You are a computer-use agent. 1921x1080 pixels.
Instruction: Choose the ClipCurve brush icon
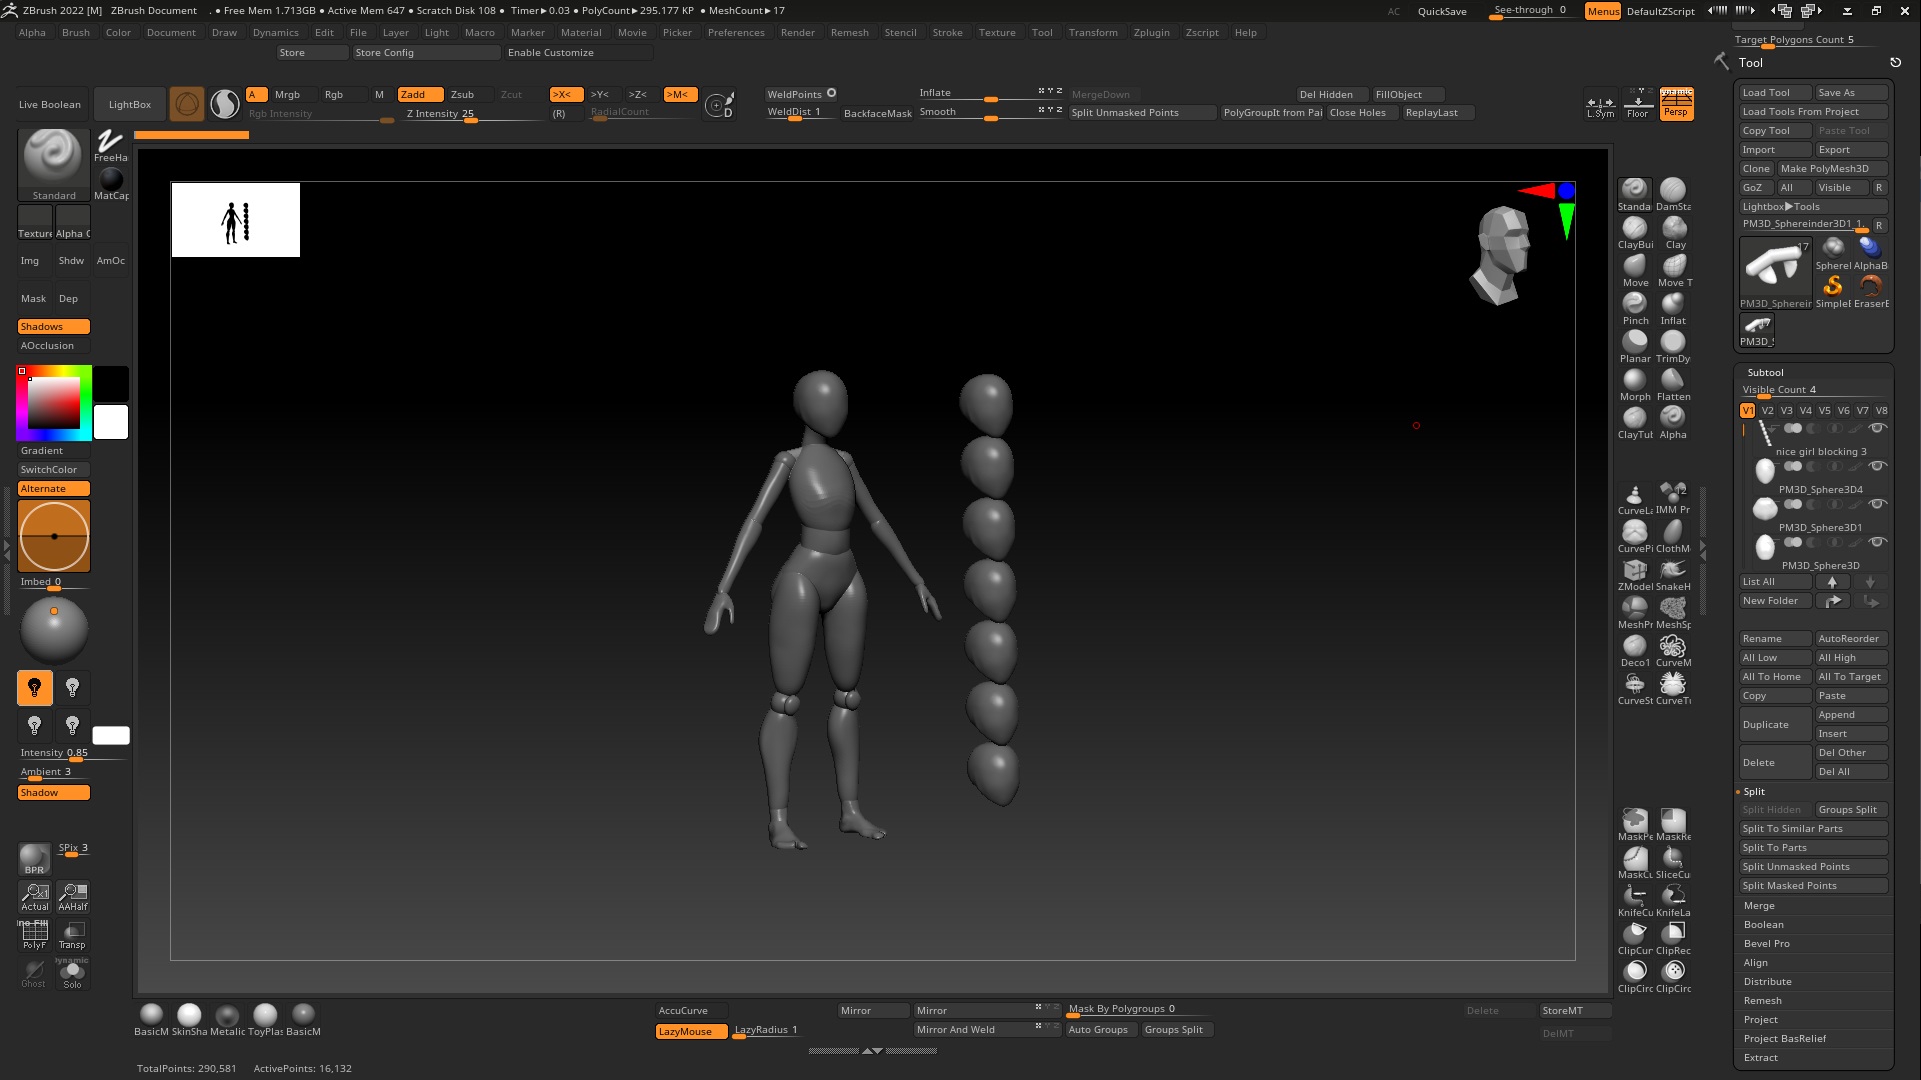(x=1635, y=935)
